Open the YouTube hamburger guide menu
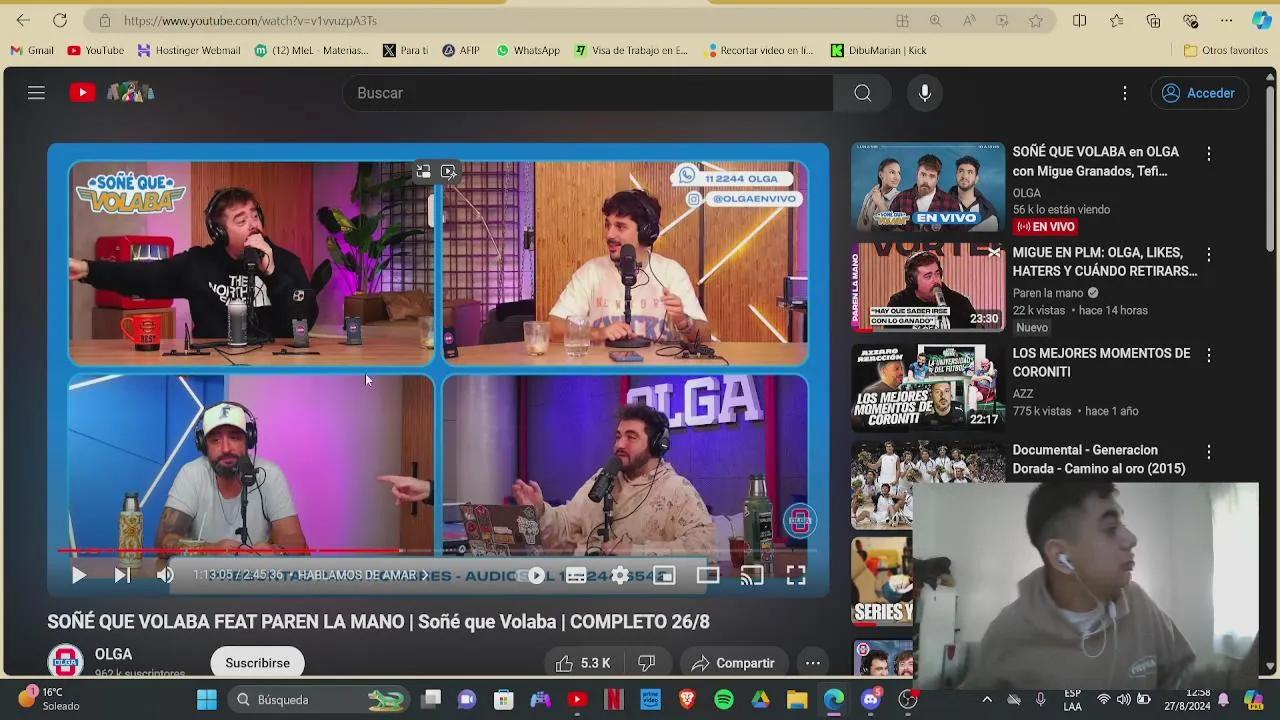Viewport: 1280px width, 720px height. (36, 93)
